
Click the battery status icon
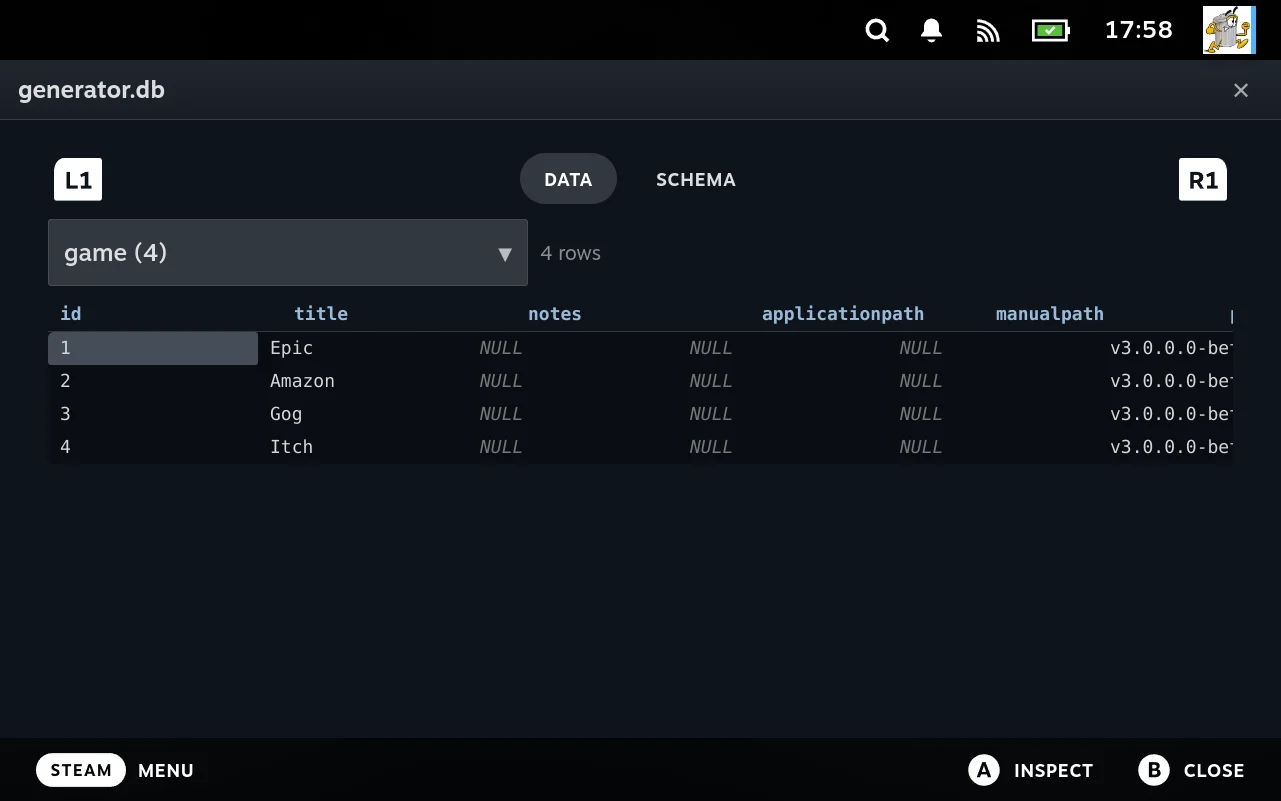(1050, 31)
